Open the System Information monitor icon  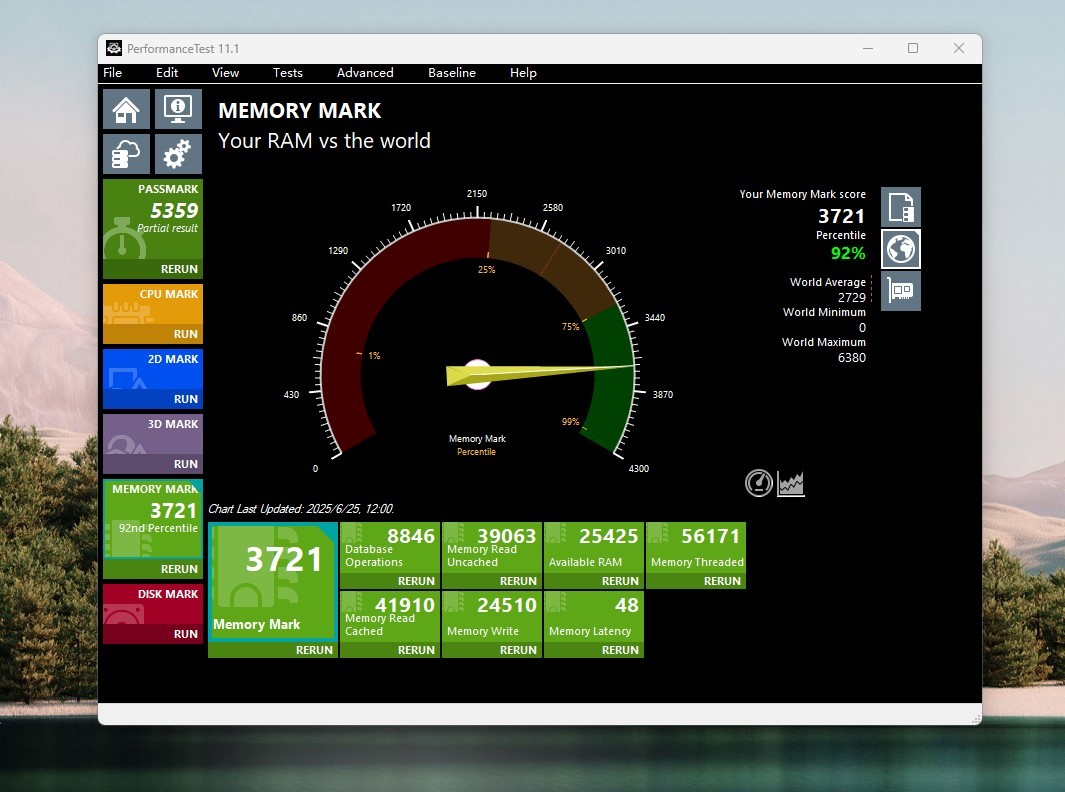tap(178, 109)
